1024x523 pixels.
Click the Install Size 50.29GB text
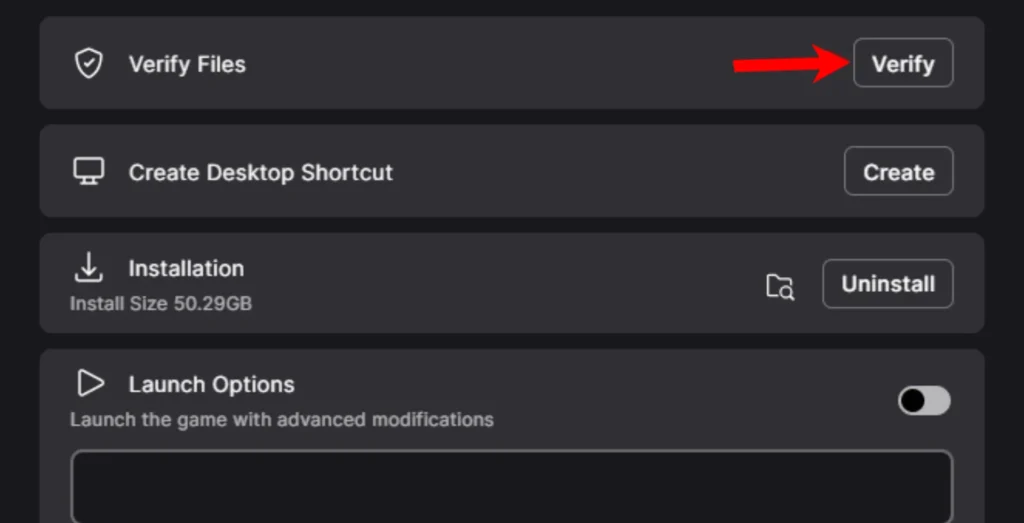161,302
